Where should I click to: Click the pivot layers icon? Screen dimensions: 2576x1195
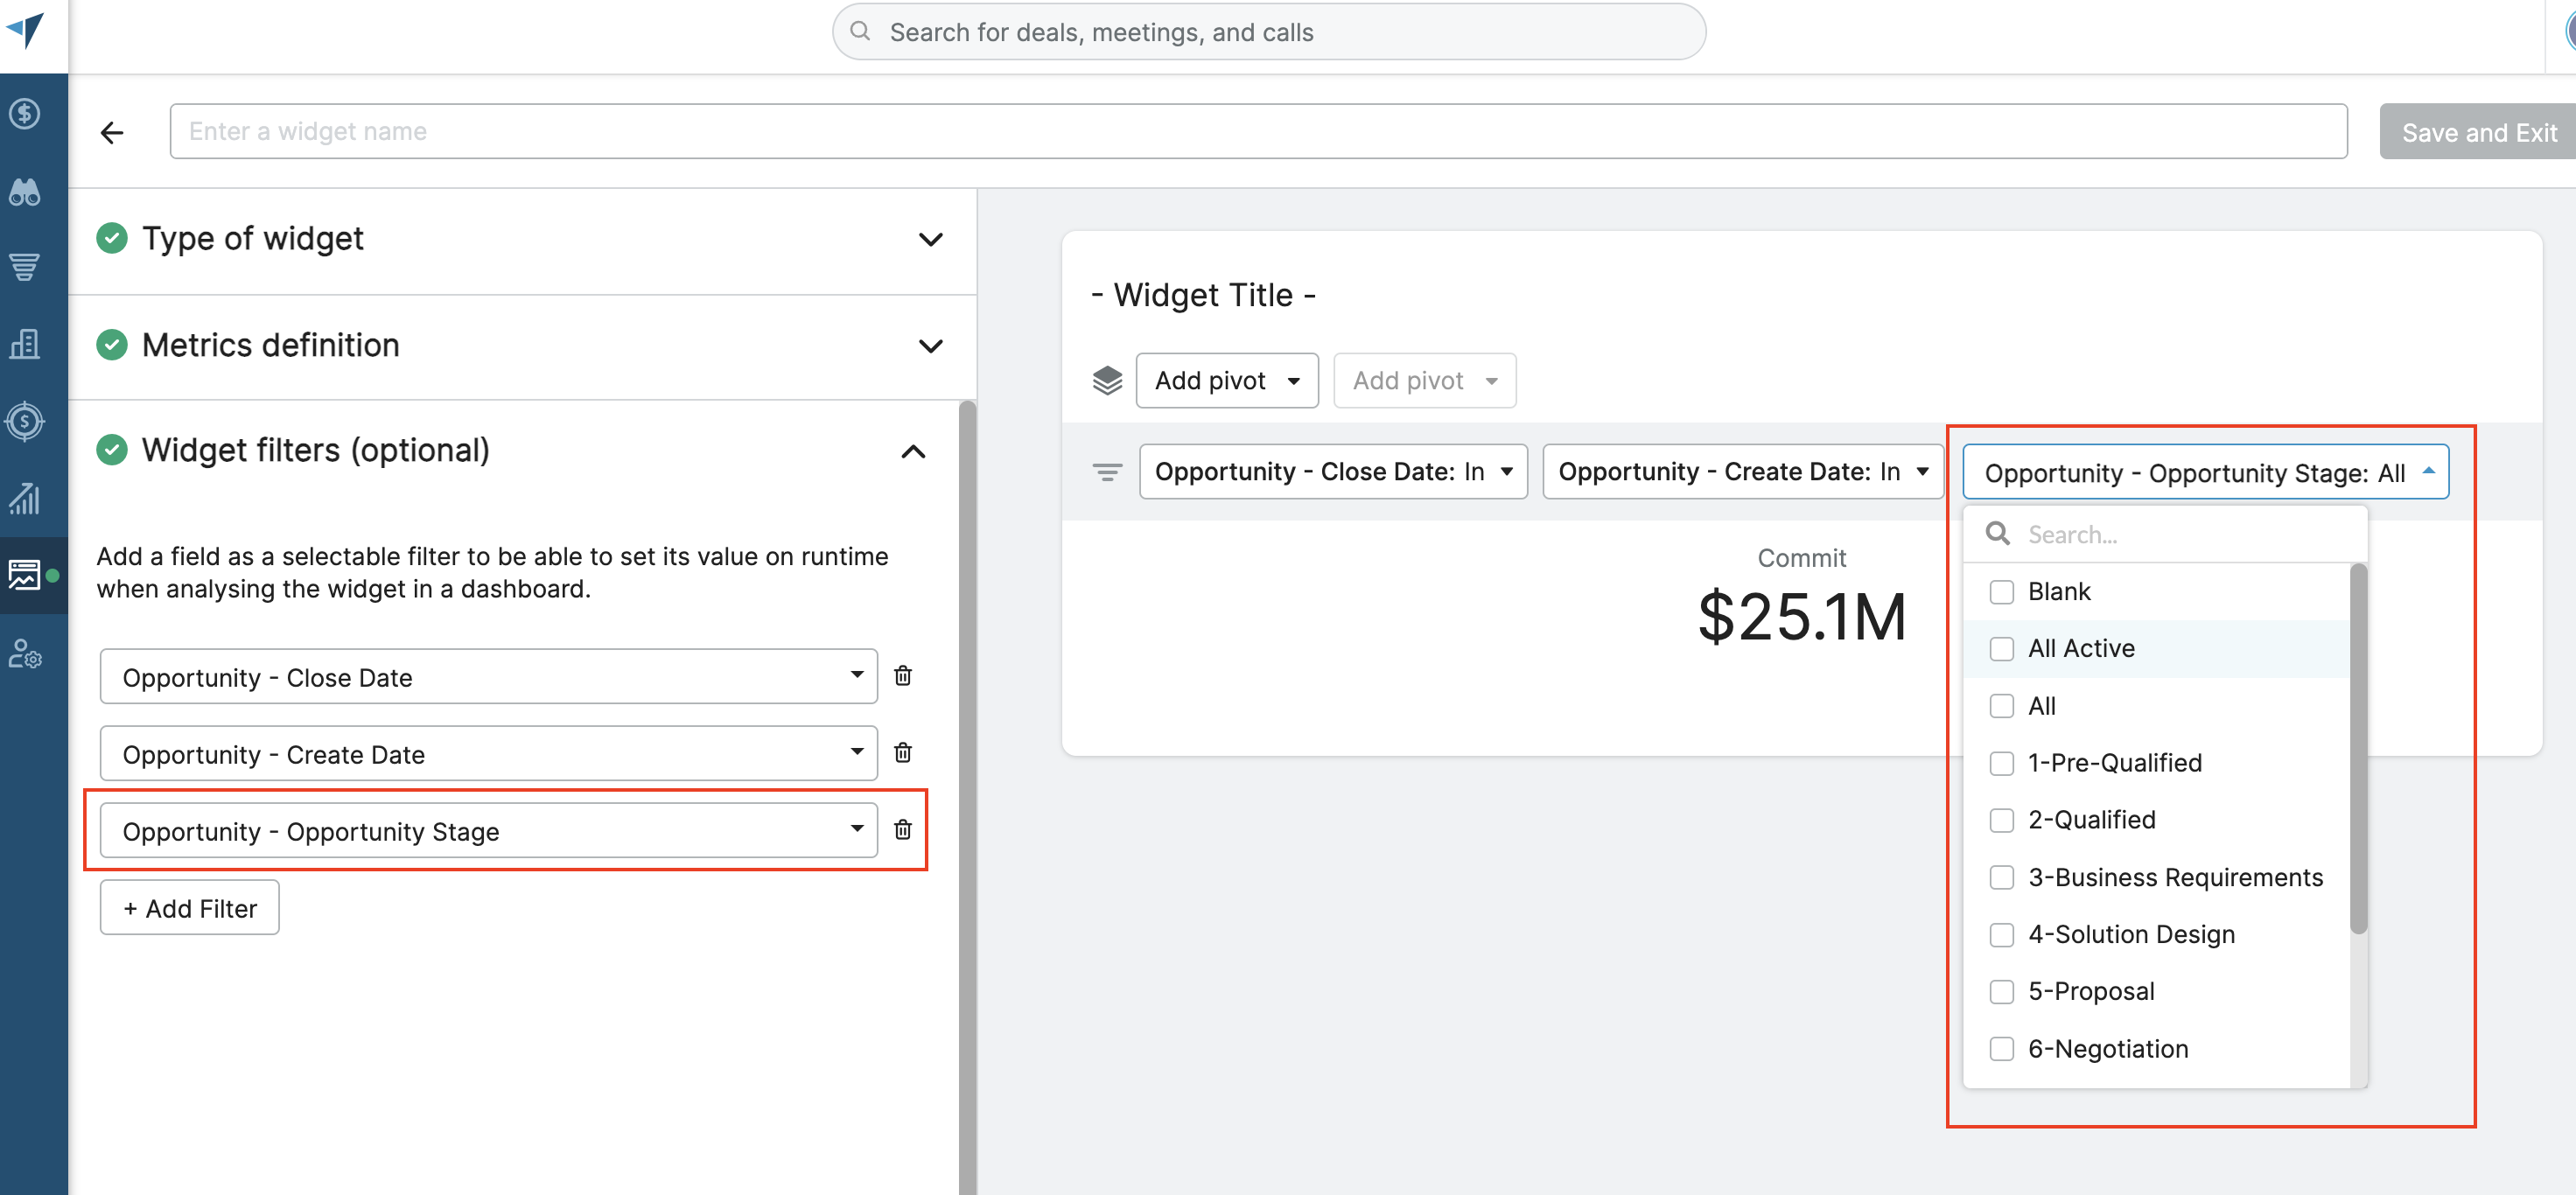(1107, 381)
